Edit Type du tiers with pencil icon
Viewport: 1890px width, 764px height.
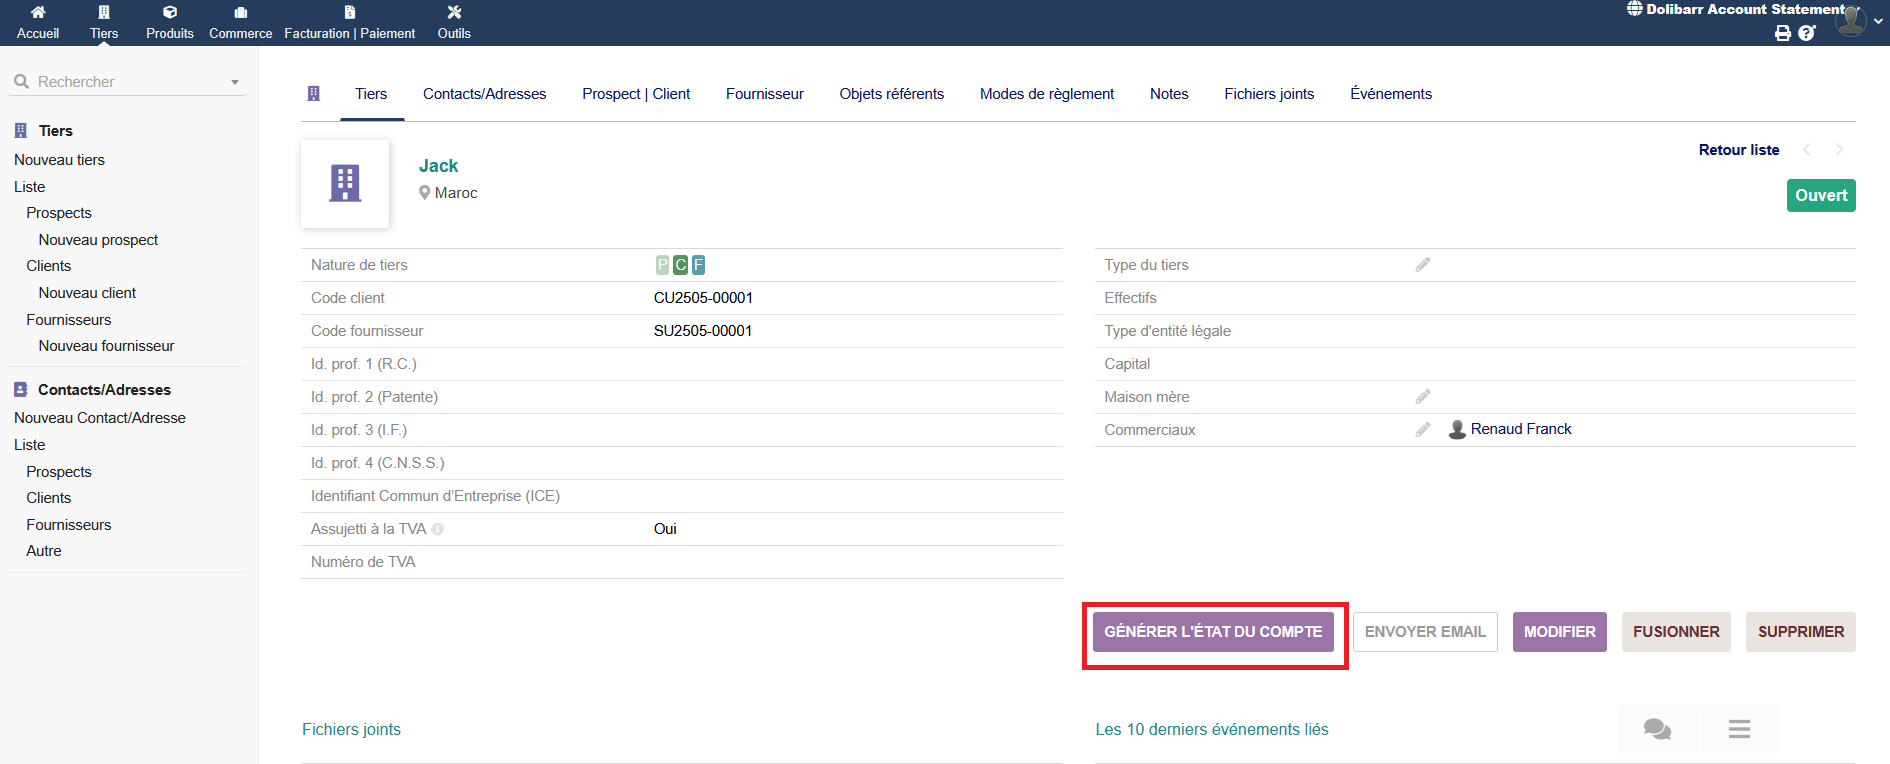pos(1422,265)
